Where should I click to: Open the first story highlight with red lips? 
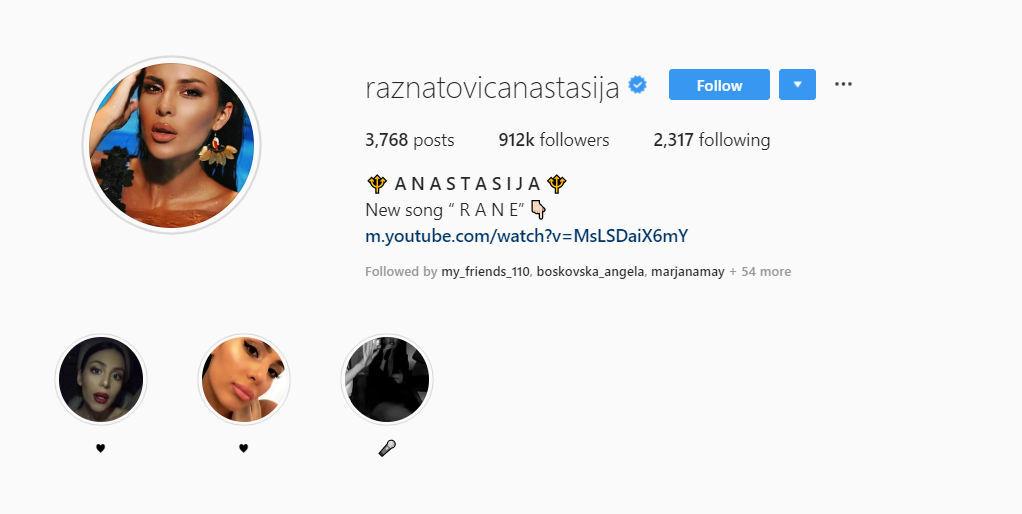click(101, 379)
